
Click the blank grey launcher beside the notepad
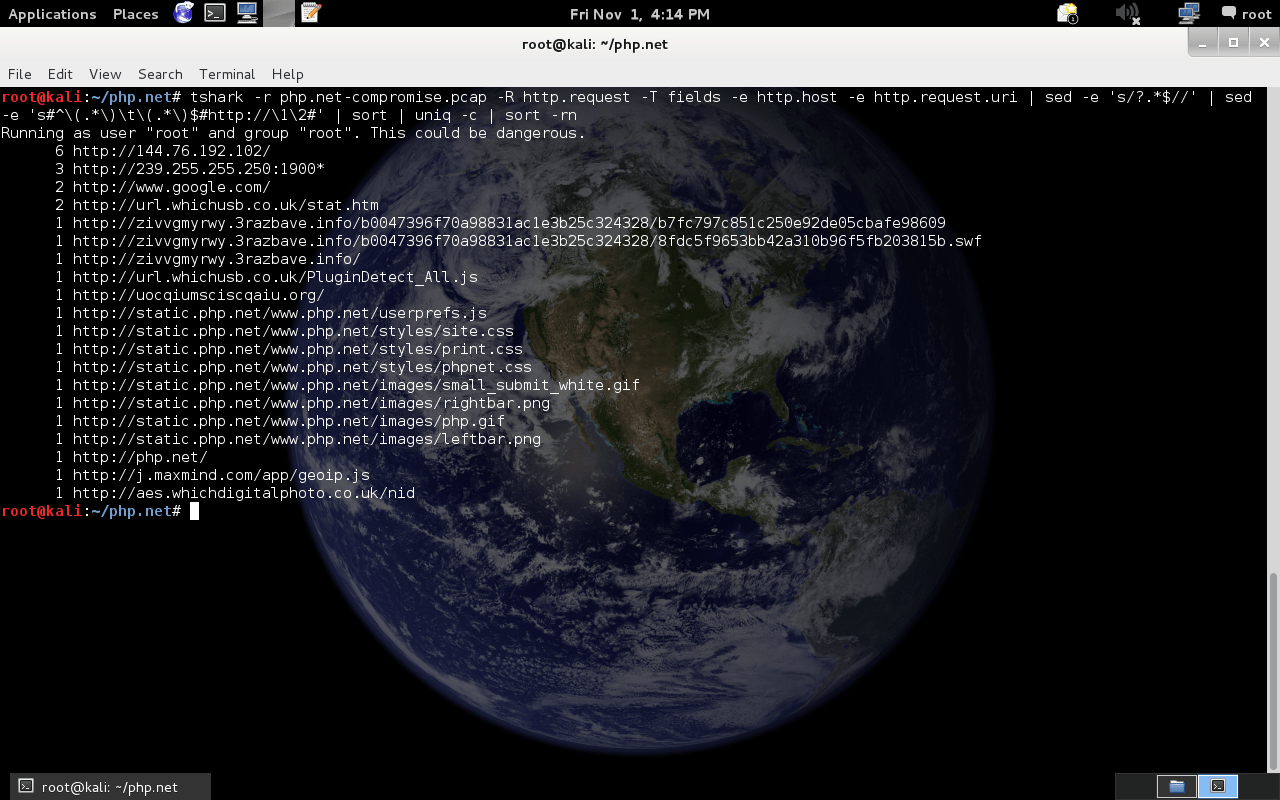(279, 13)
